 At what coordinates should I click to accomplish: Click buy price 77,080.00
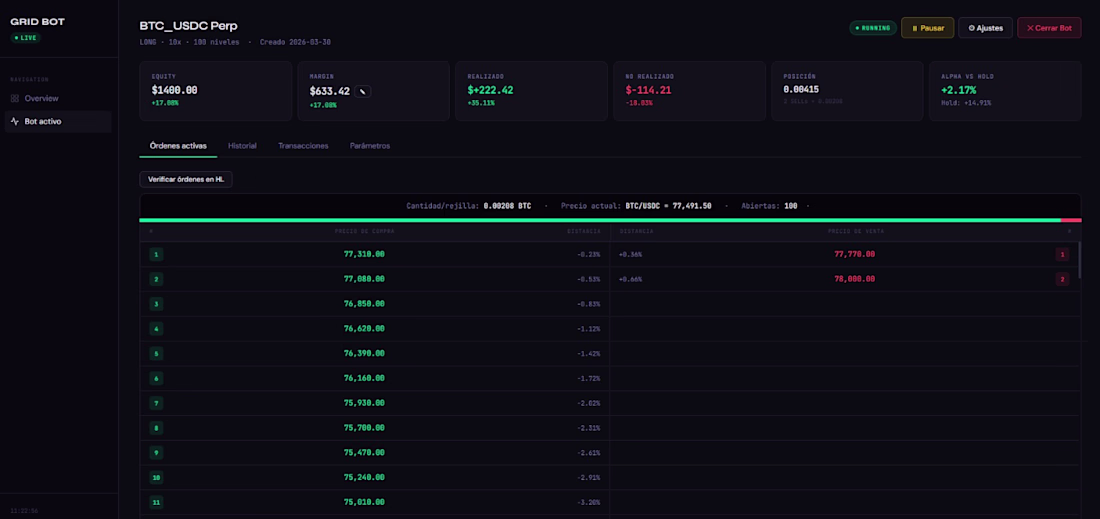coord(364,279)
